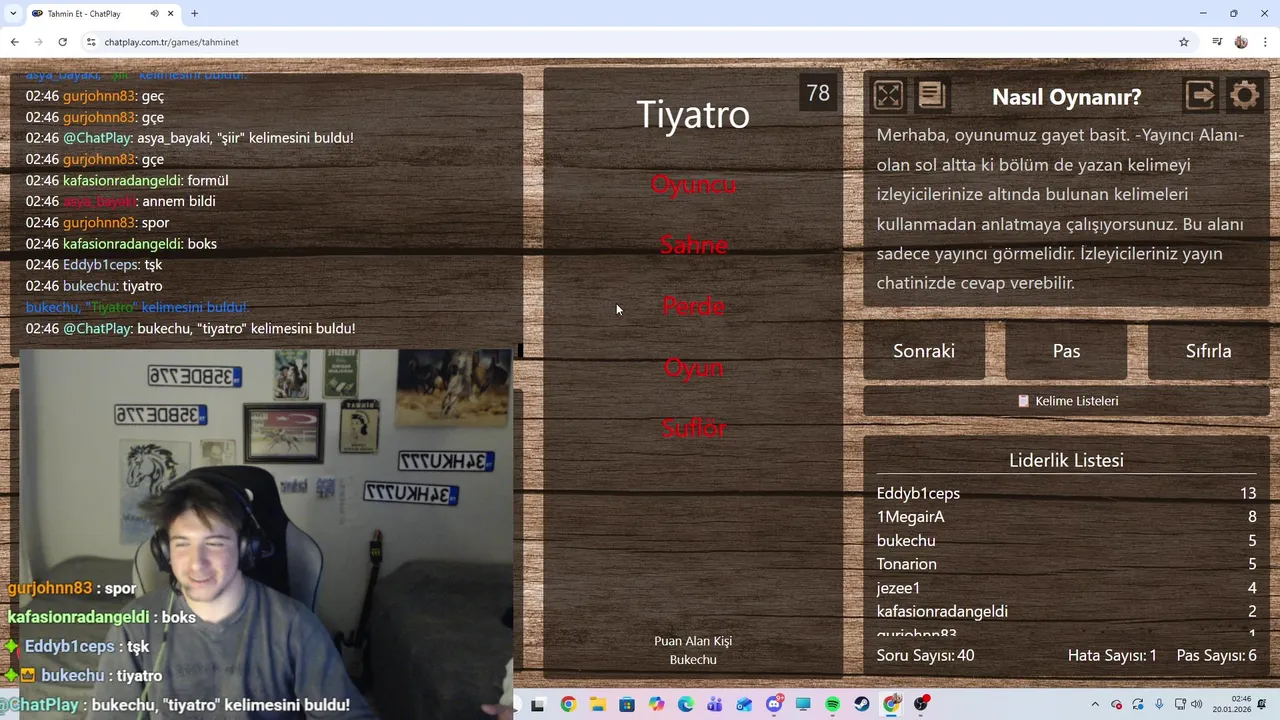Open tab search dropdown chevron

[x=14, y=13]
